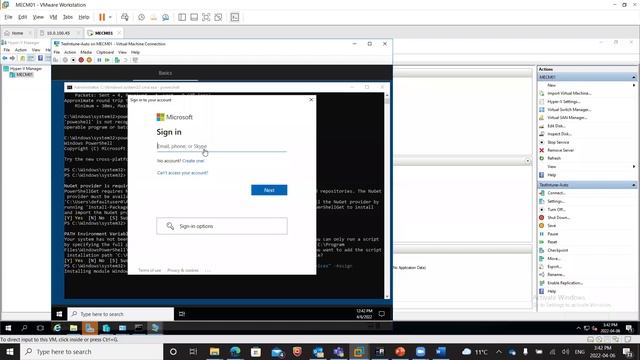Click the green Reset icon in VM Connection toolbar
Viewport: 640px width, 360px height.
coord(107,60)
